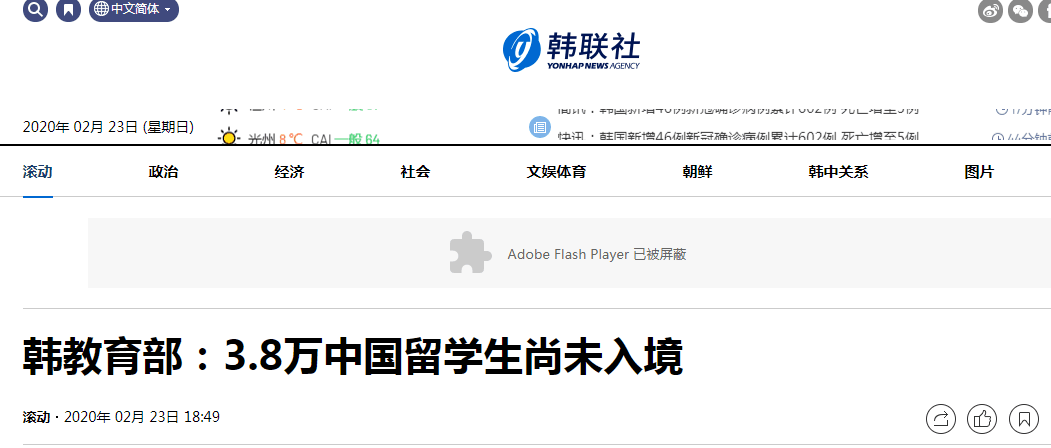The width and height of the screenshot is (1051, 448).
Task: Open the search magnifier icon
Action: click(36, 9)
